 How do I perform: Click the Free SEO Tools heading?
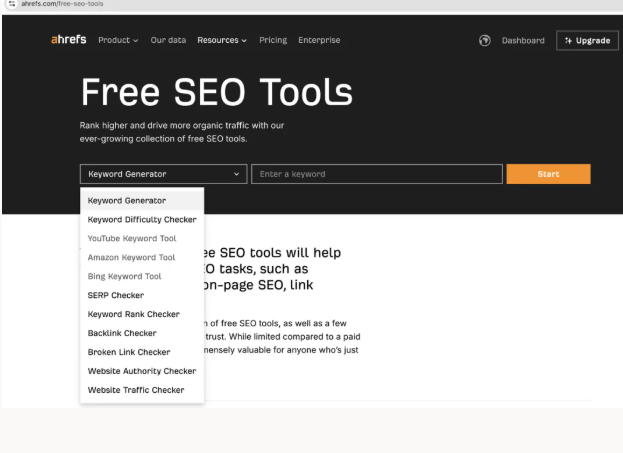pyautogui.click(x=217, y=92)
